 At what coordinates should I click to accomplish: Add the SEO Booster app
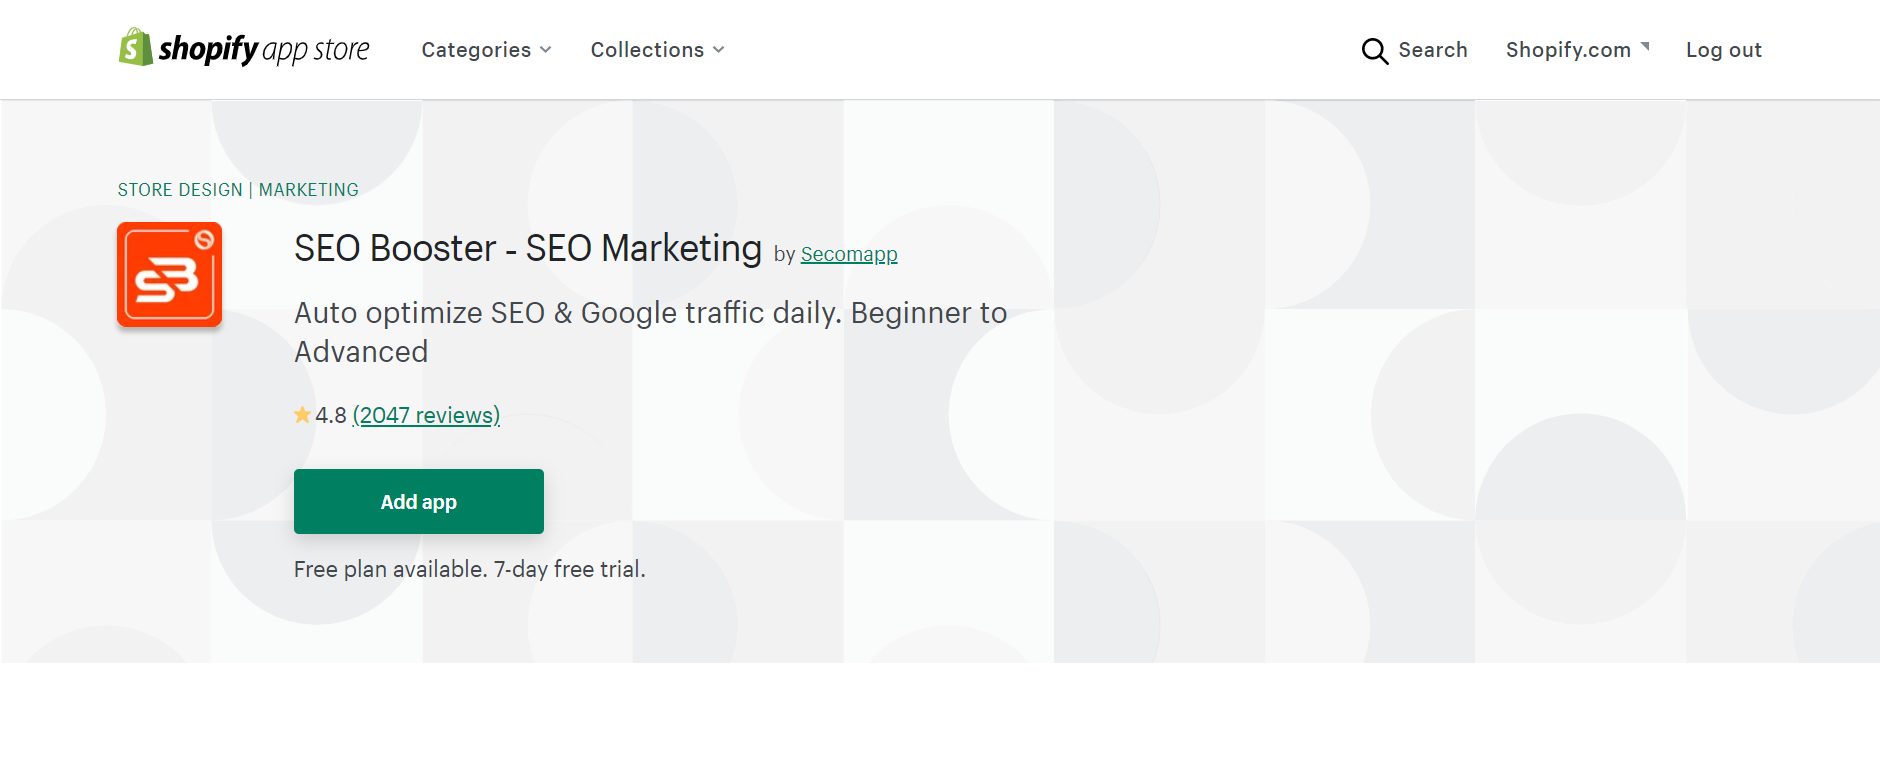[x=419, y=501]
